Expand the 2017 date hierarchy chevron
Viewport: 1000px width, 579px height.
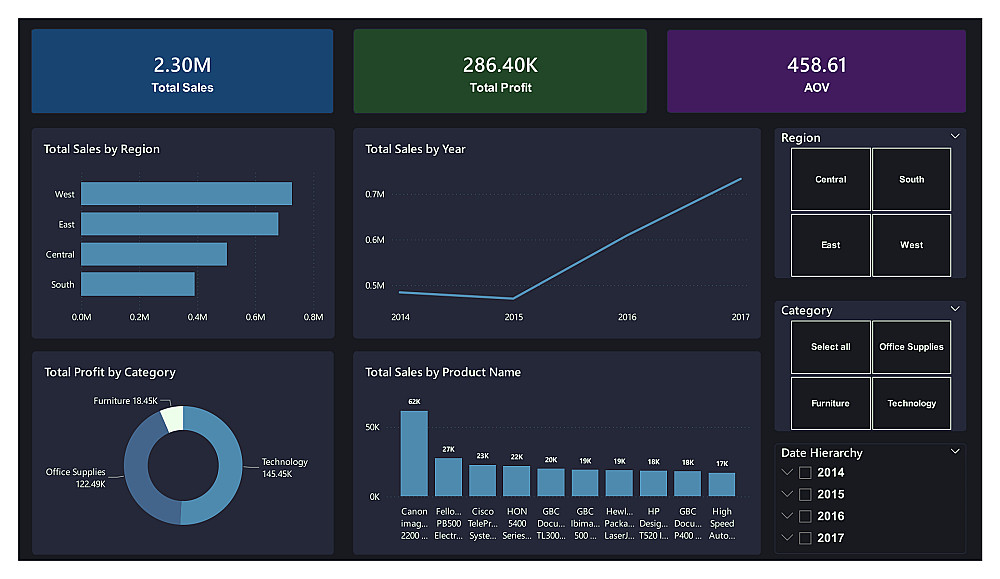(x=787, y=538)
